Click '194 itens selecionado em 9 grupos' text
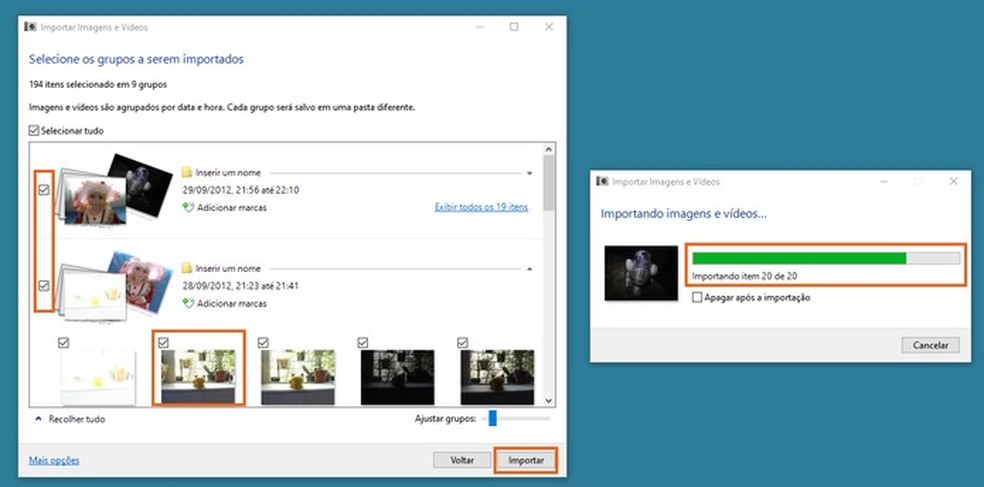984x487 pixels. pos(98,83)
